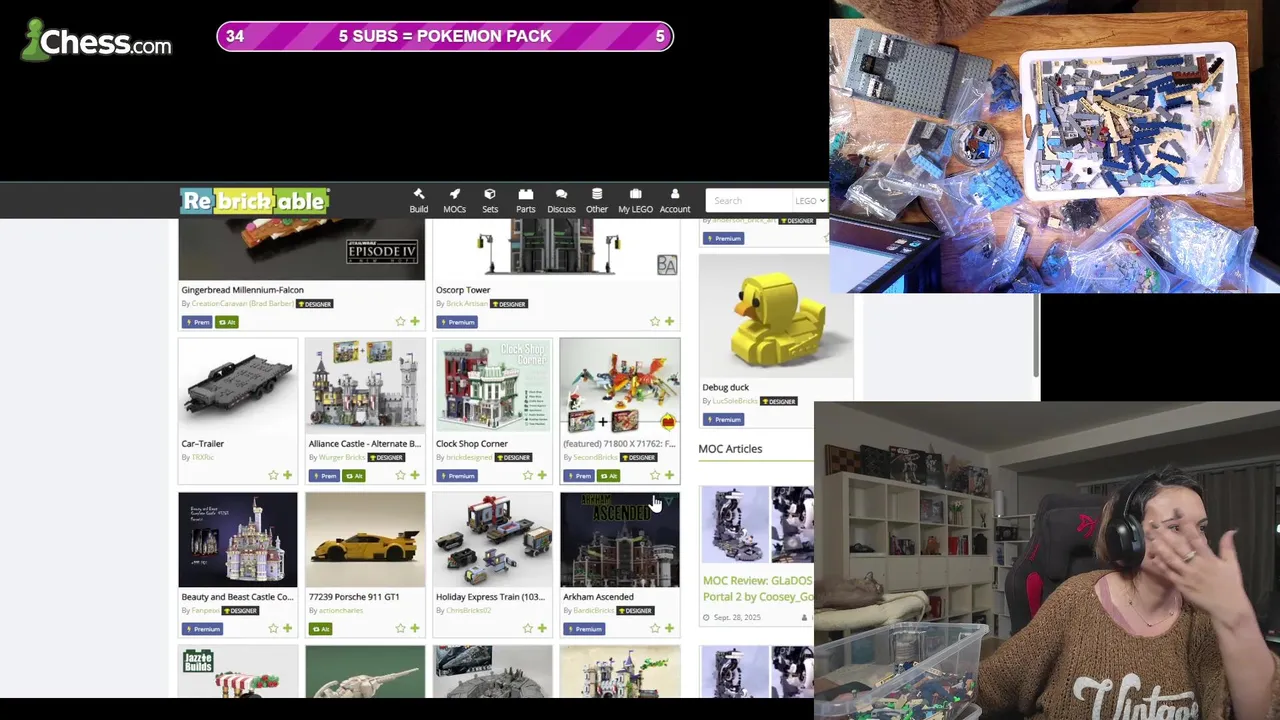
Task: Click the Rebrickable logo
Action: click(255, 201)
